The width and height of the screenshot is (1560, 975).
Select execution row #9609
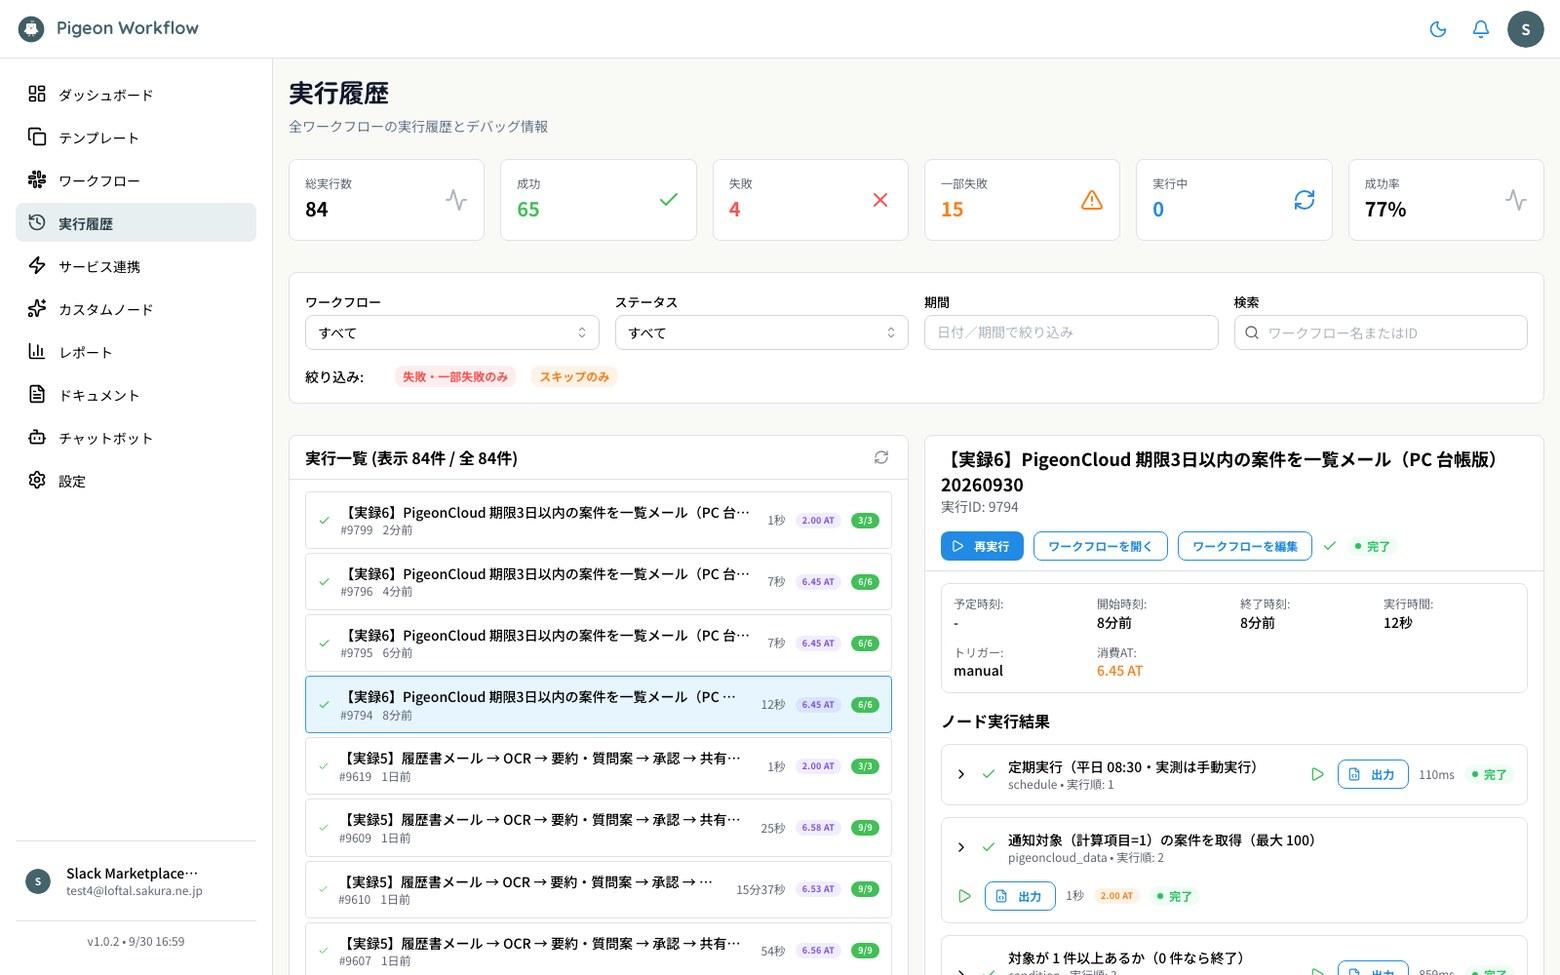point(598,828)
